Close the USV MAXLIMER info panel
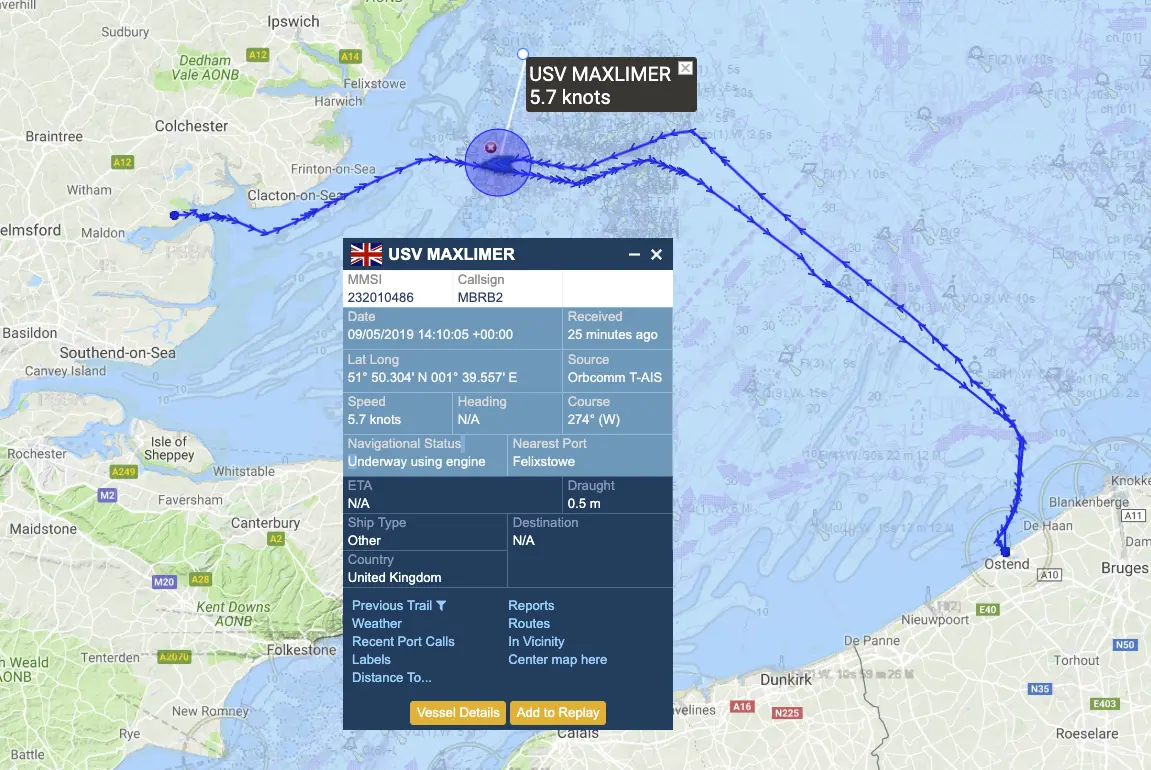1151x770 pixels. click(x=656, y=255)
